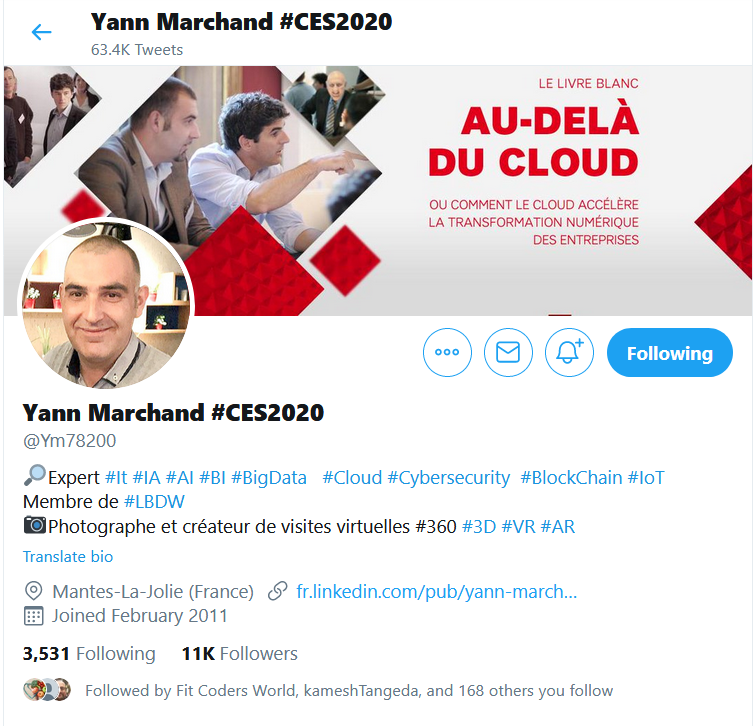Open the Followed by Fit Coders World text

349,690
